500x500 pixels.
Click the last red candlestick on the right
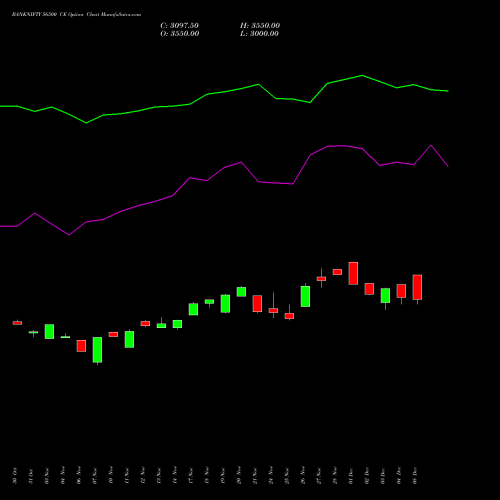click(x=417, y=287)
